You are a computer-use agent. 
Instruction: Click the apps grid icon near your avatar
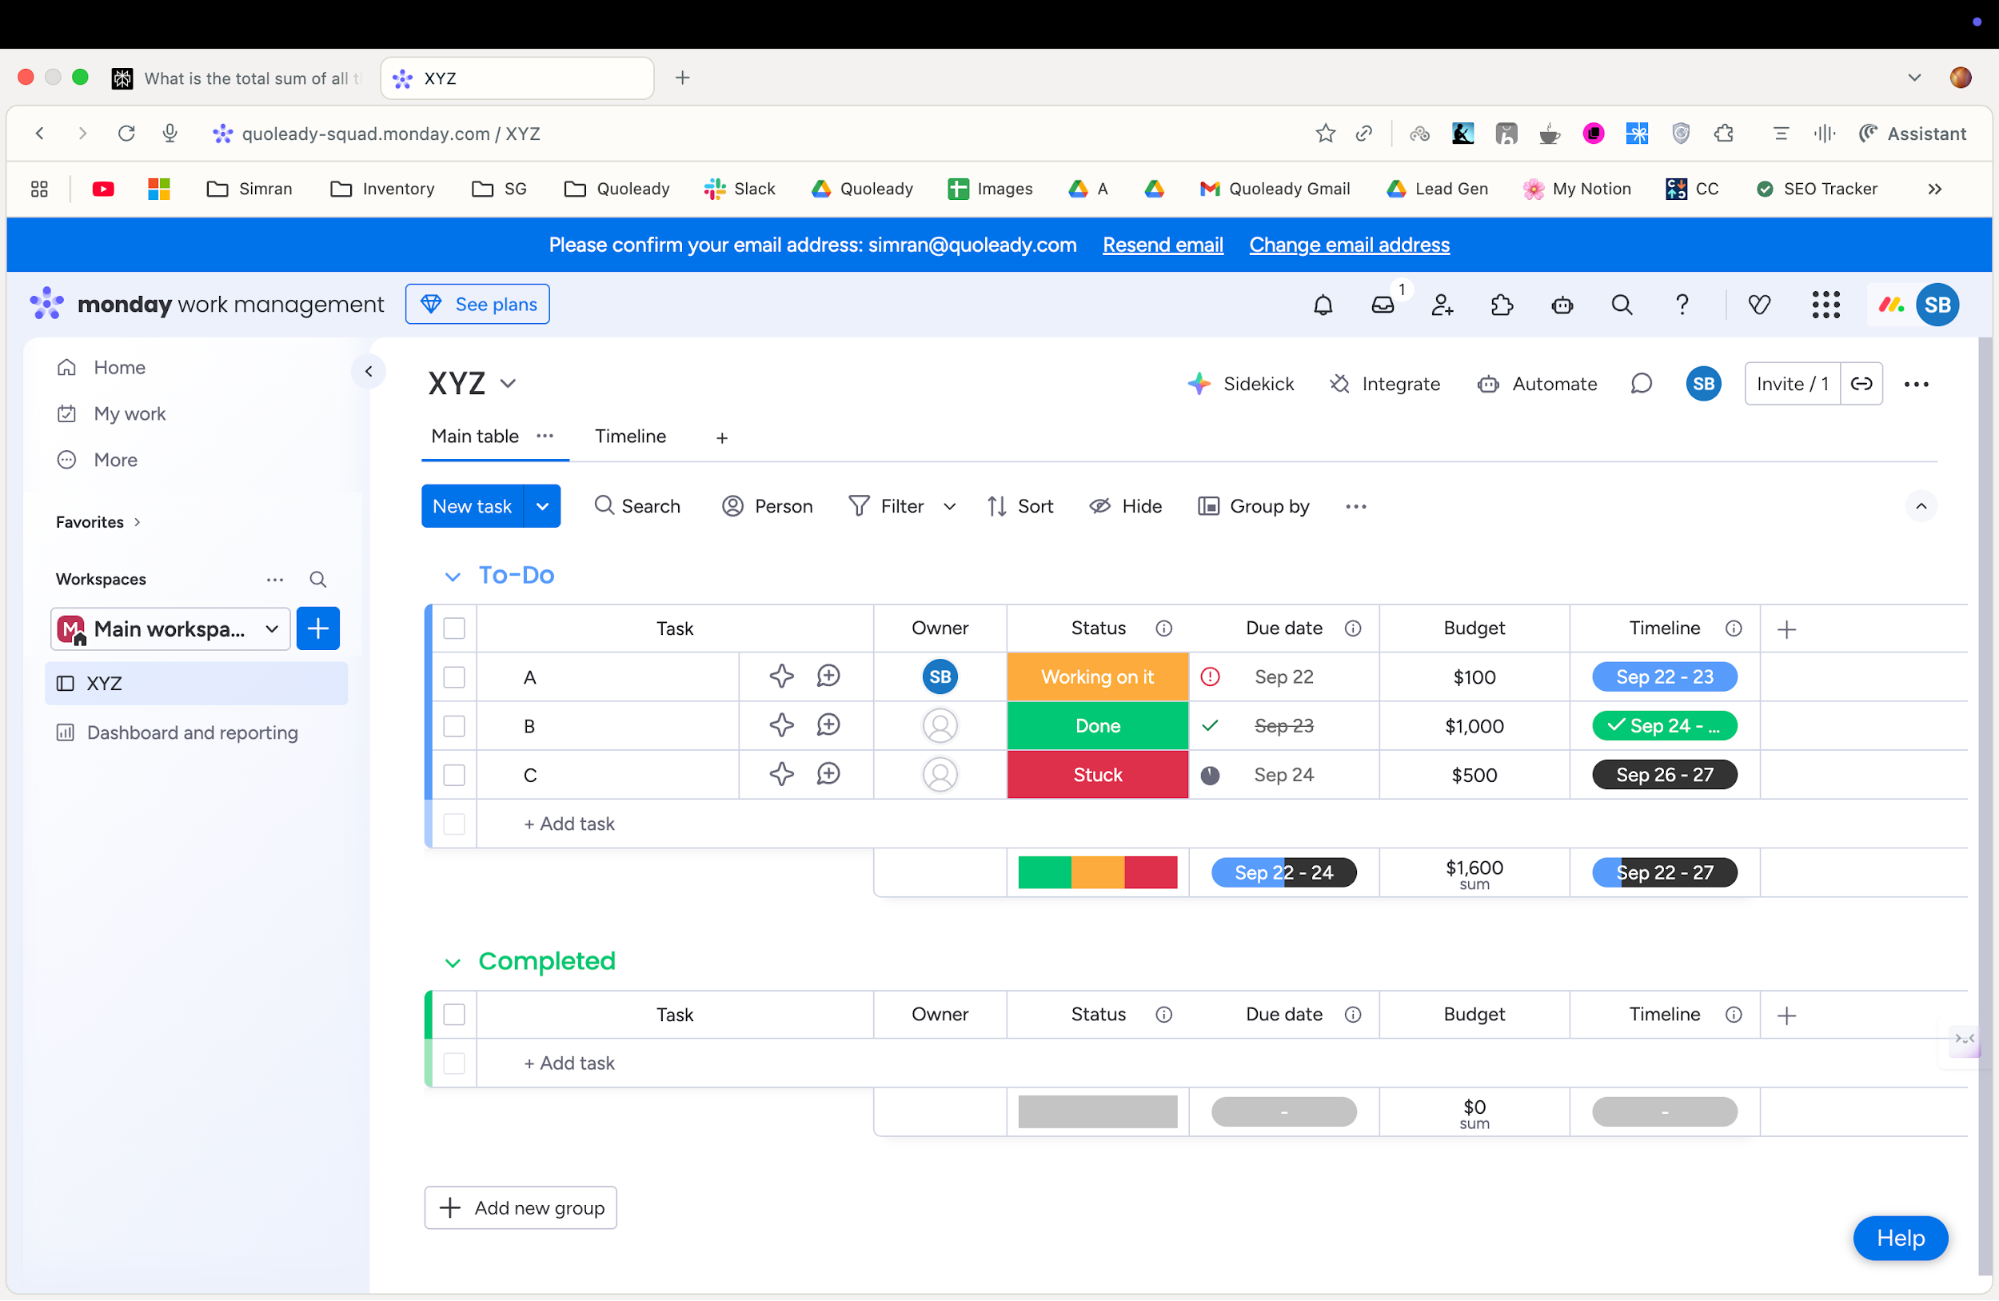[1825, 305]
